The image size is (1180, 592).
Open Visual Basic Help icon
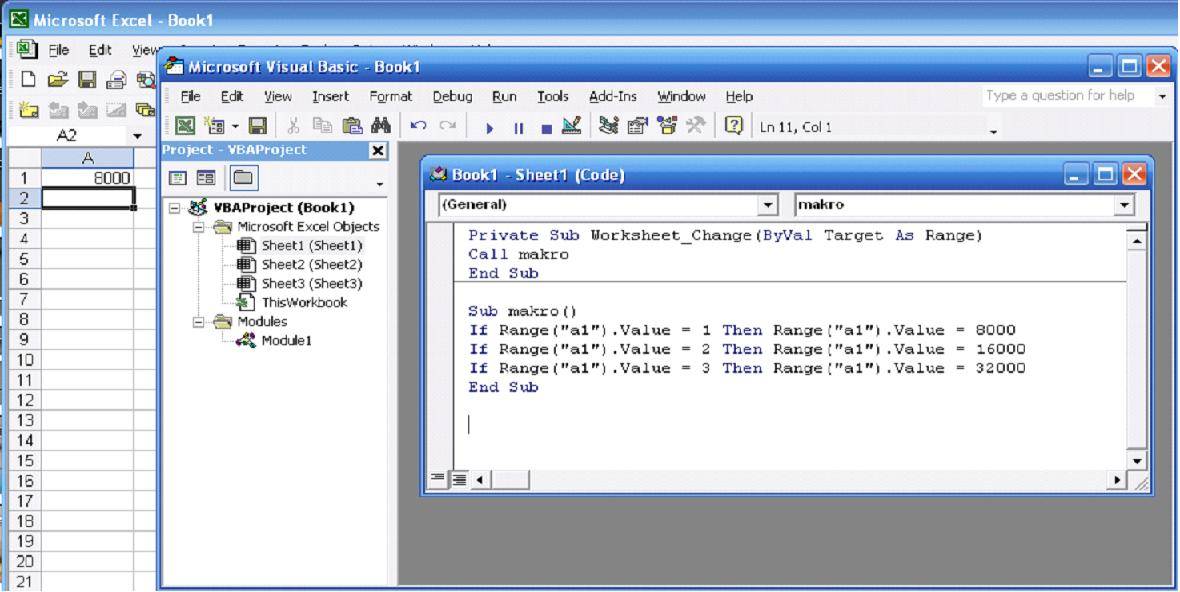734,126
